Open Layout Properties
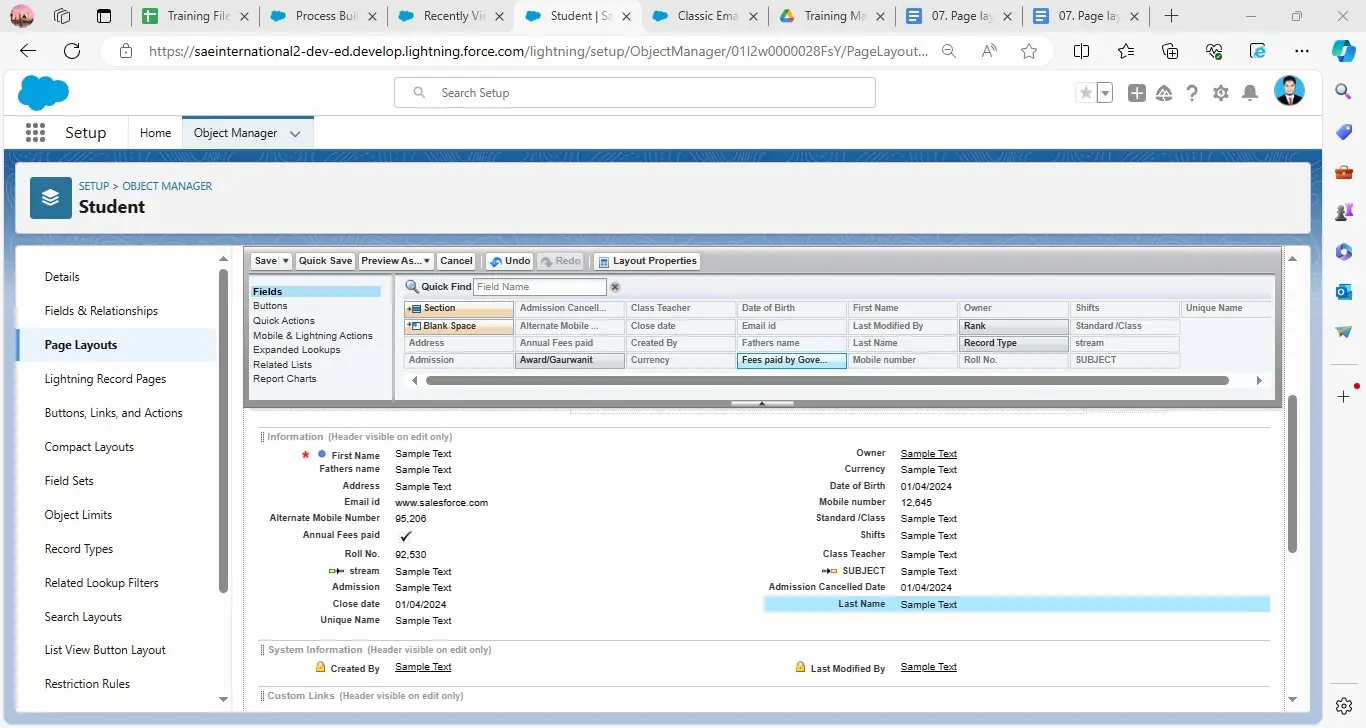Image resolution: width=1366 pixels, height=728 pixels. point(647,261)
